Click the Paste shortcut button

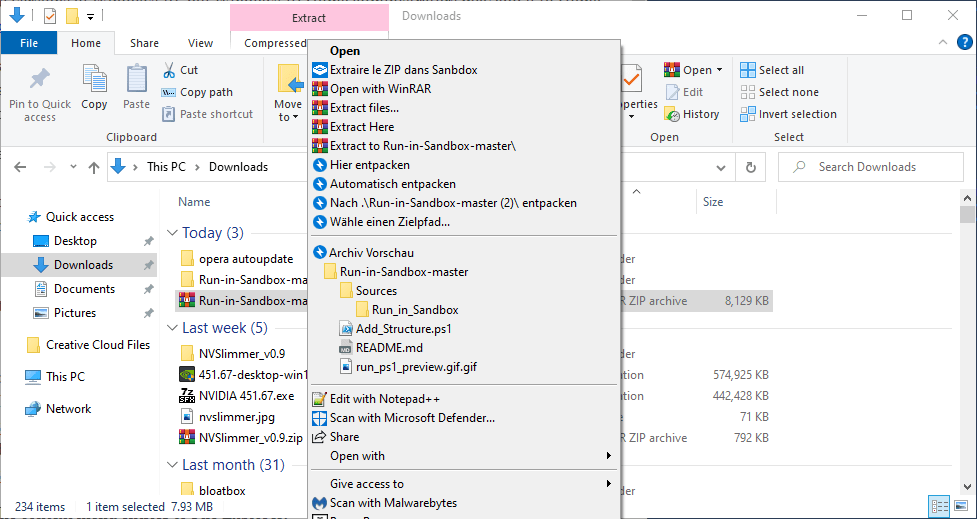click(207, 114)
